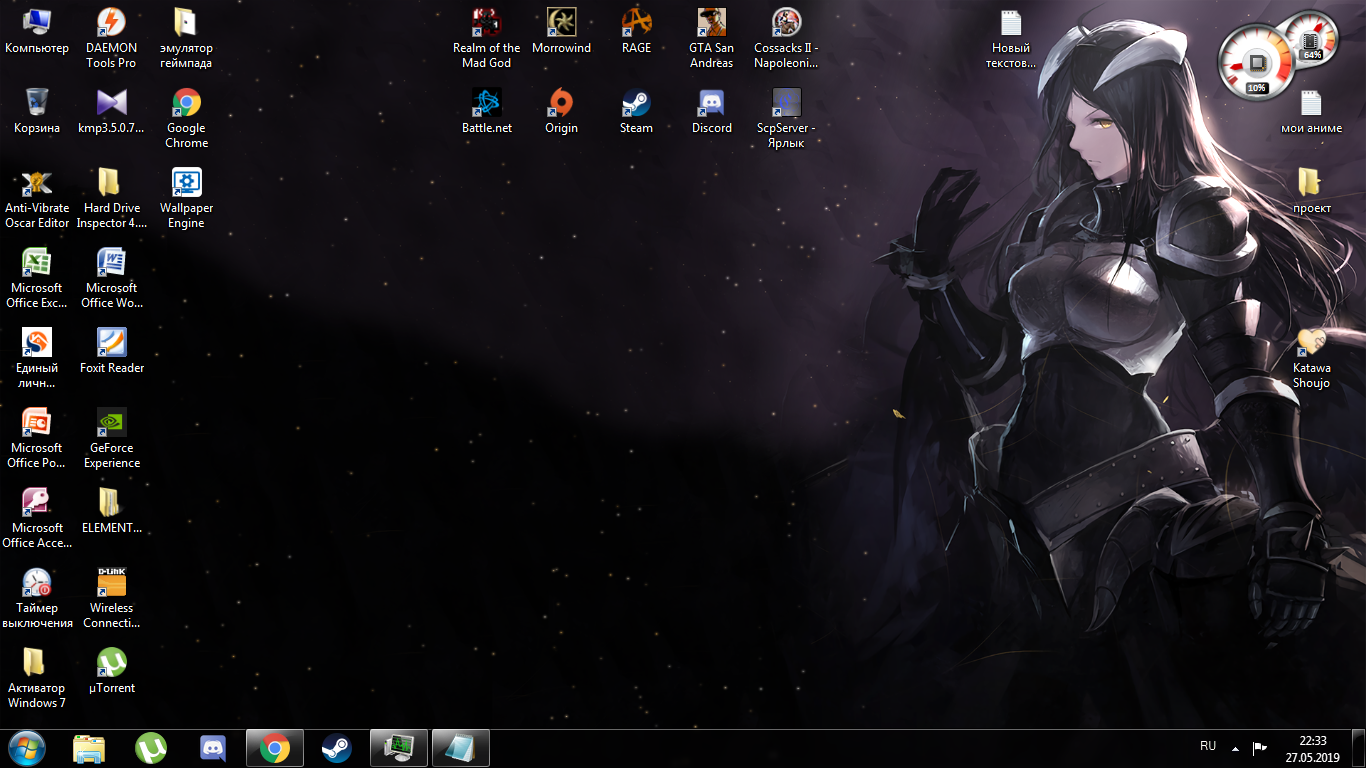Open GTA San Andreas shortcut
This screenshot has width=1366, height=768.
[711, 38]
